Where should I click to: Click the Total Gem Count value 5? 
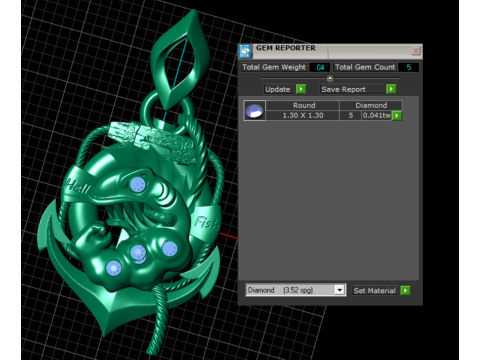coord(408,67)
